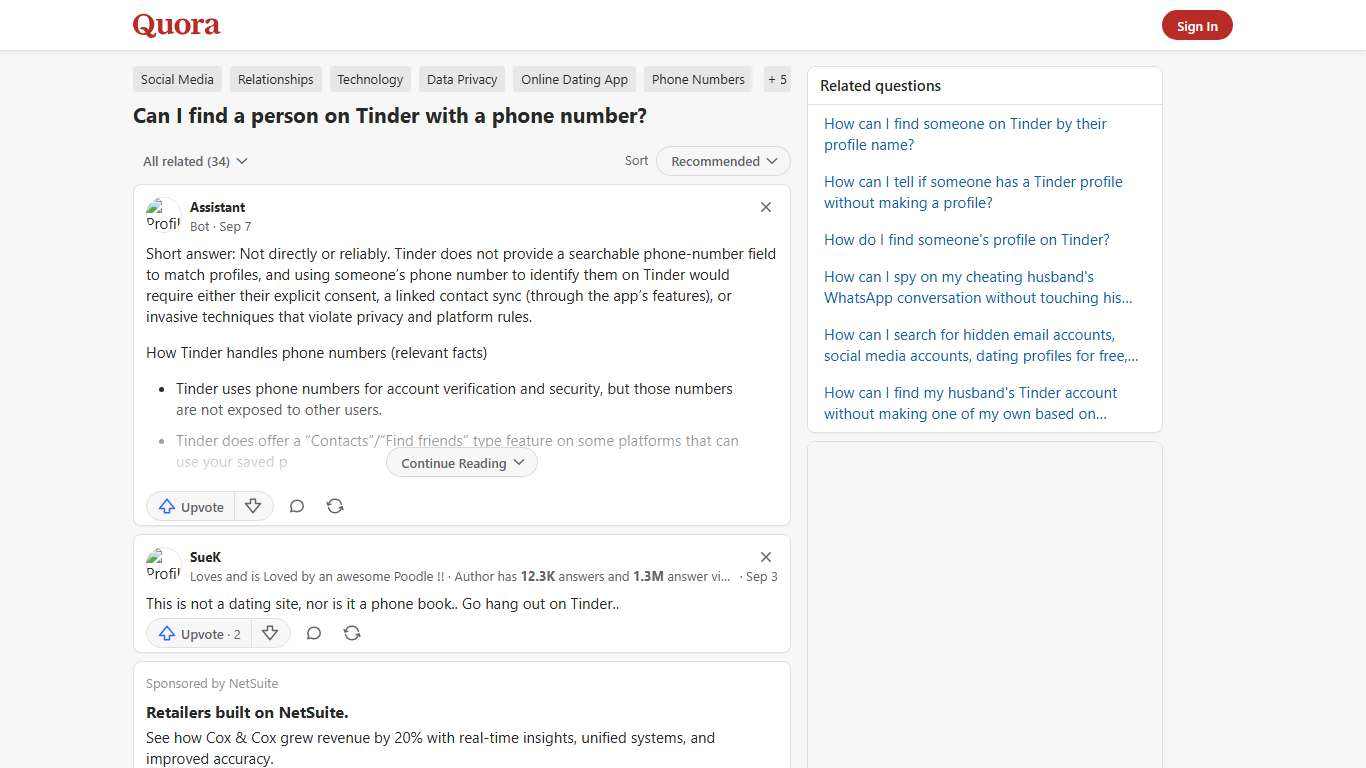Open the Recommended sort dropdown
The width and height of the screenshot is (1366, 768).
tap(722, 161)
